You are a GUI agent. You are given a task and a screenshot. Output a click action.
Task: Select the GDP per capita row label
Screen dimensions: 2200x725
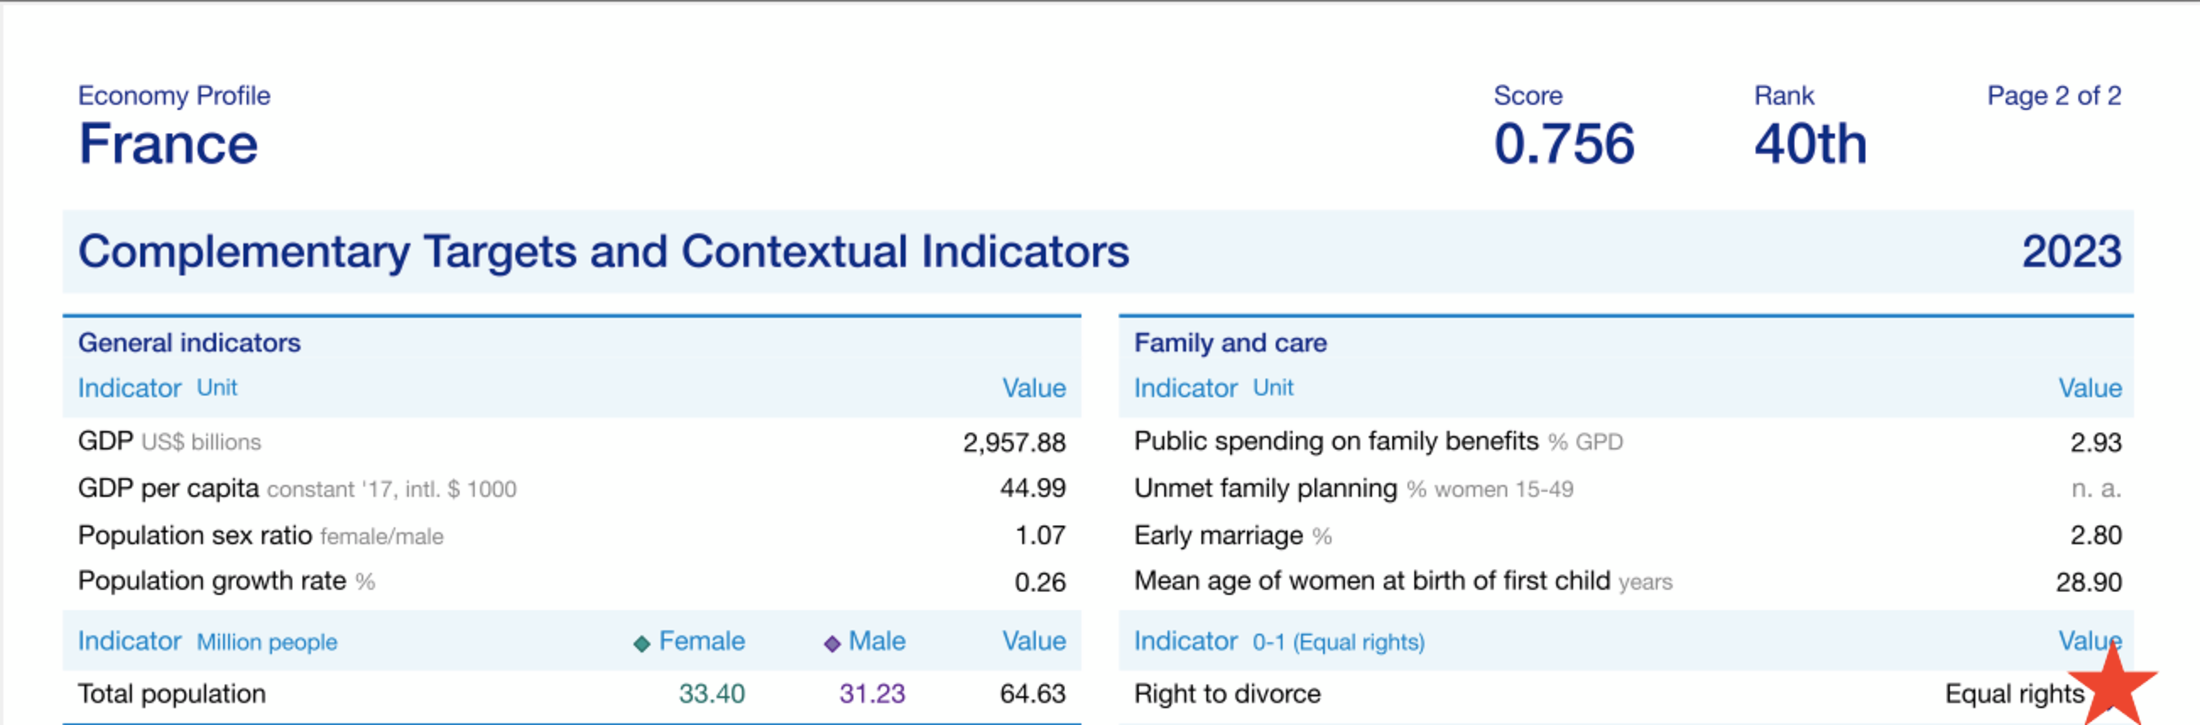point(168,488)
